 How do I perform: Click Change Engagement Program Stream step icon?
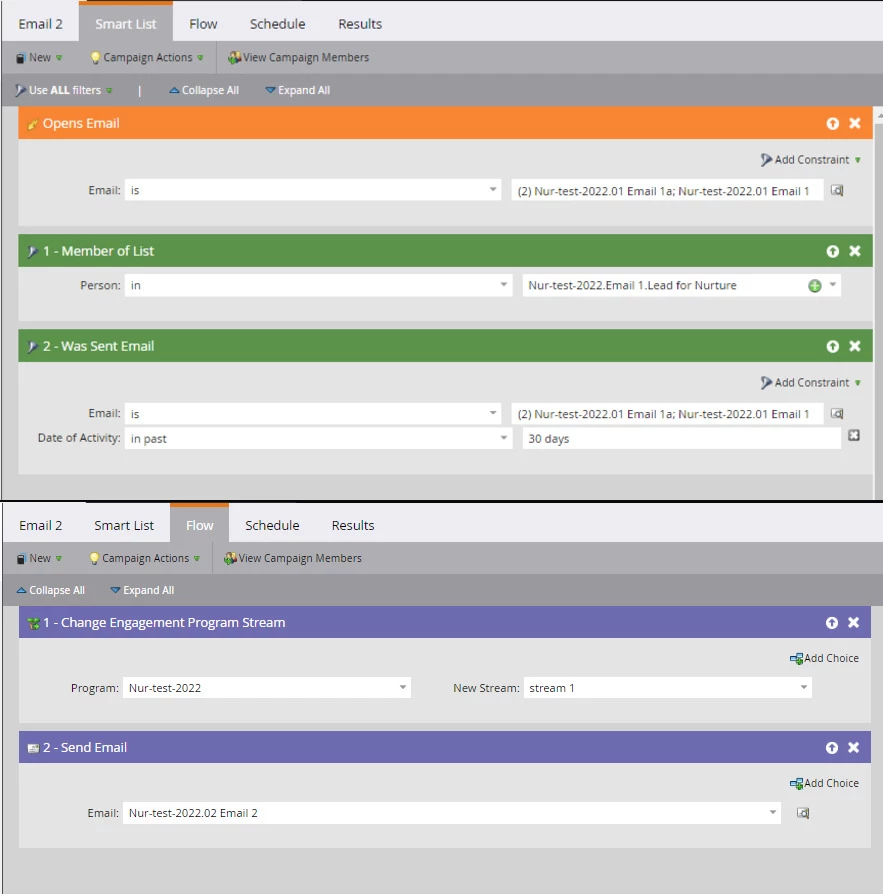(33, 623)
